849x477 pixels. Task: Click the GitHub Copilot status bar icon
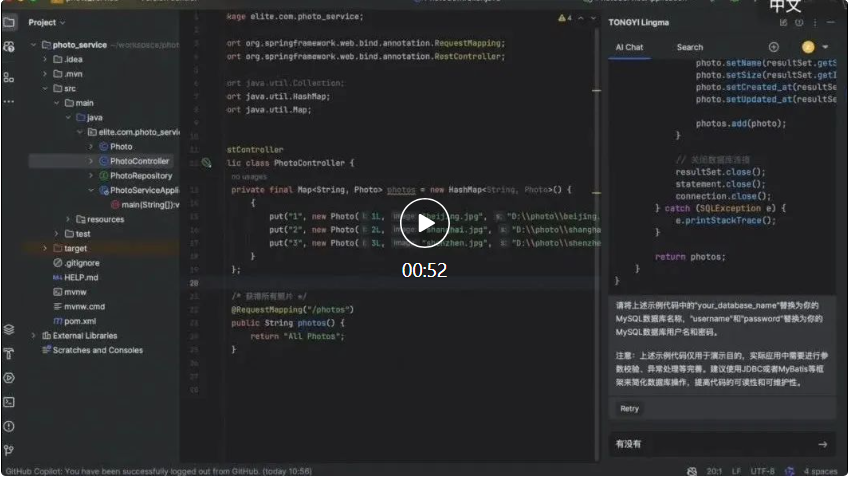click(692, 471)
